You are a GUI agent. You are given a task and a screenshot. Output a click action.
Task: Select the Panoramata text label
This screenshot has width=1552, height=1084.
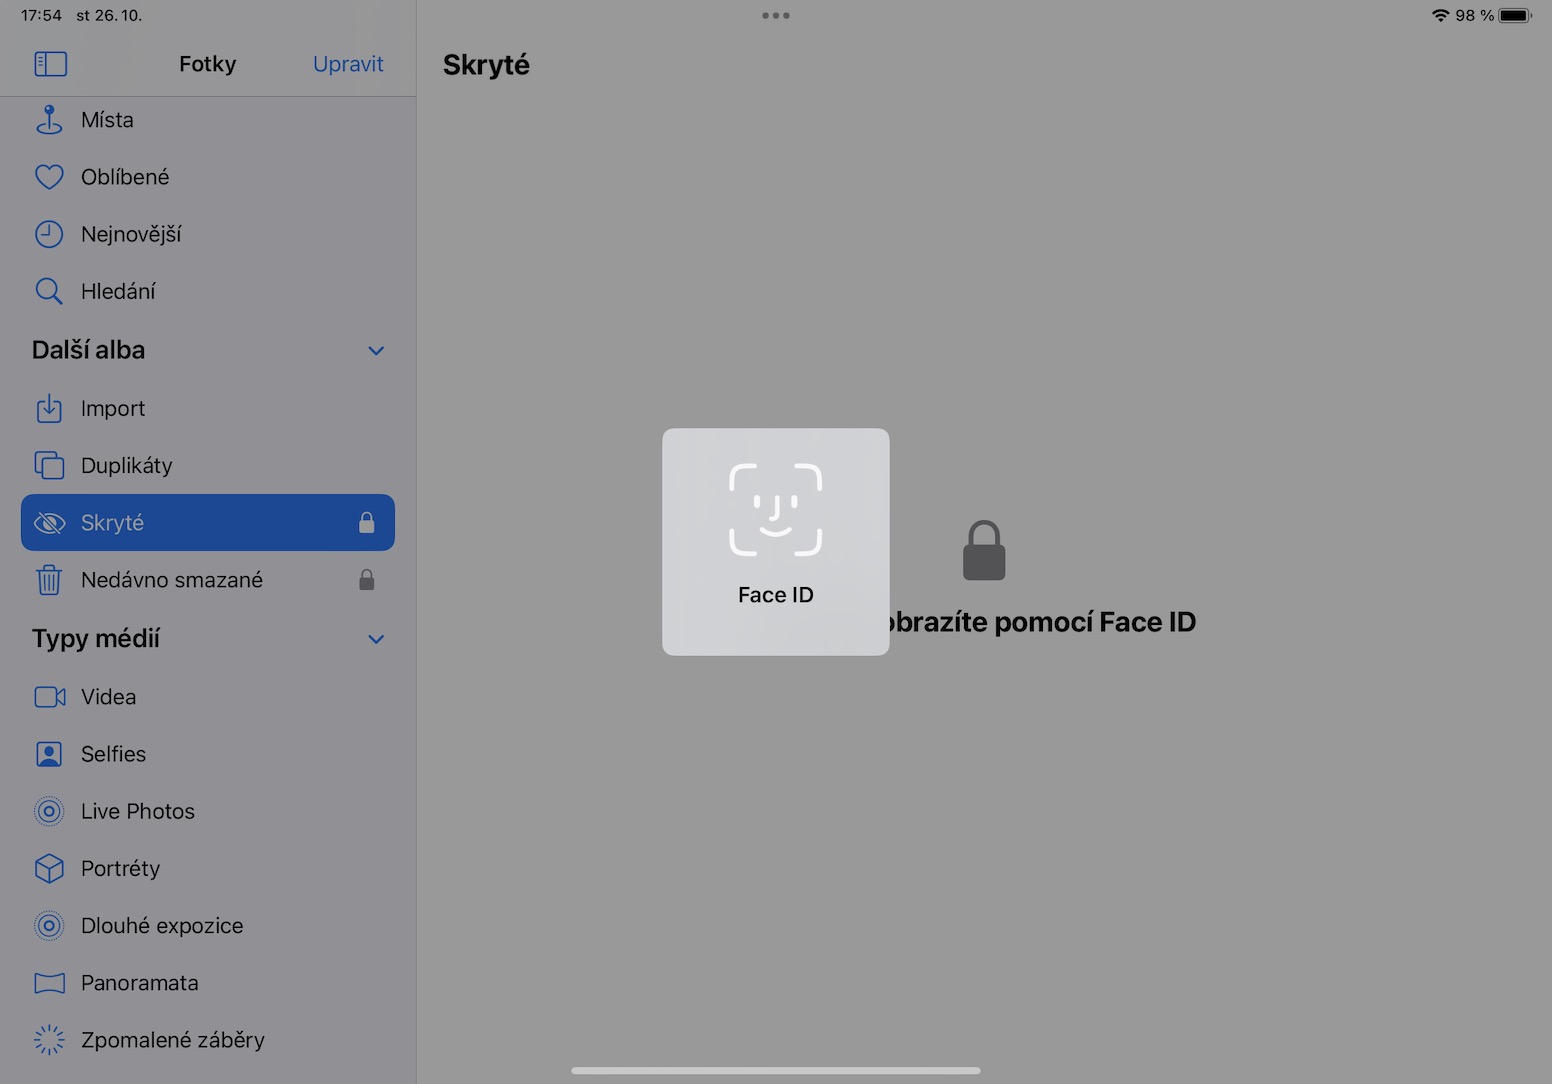pyautogui.click(x=140, y=983)
